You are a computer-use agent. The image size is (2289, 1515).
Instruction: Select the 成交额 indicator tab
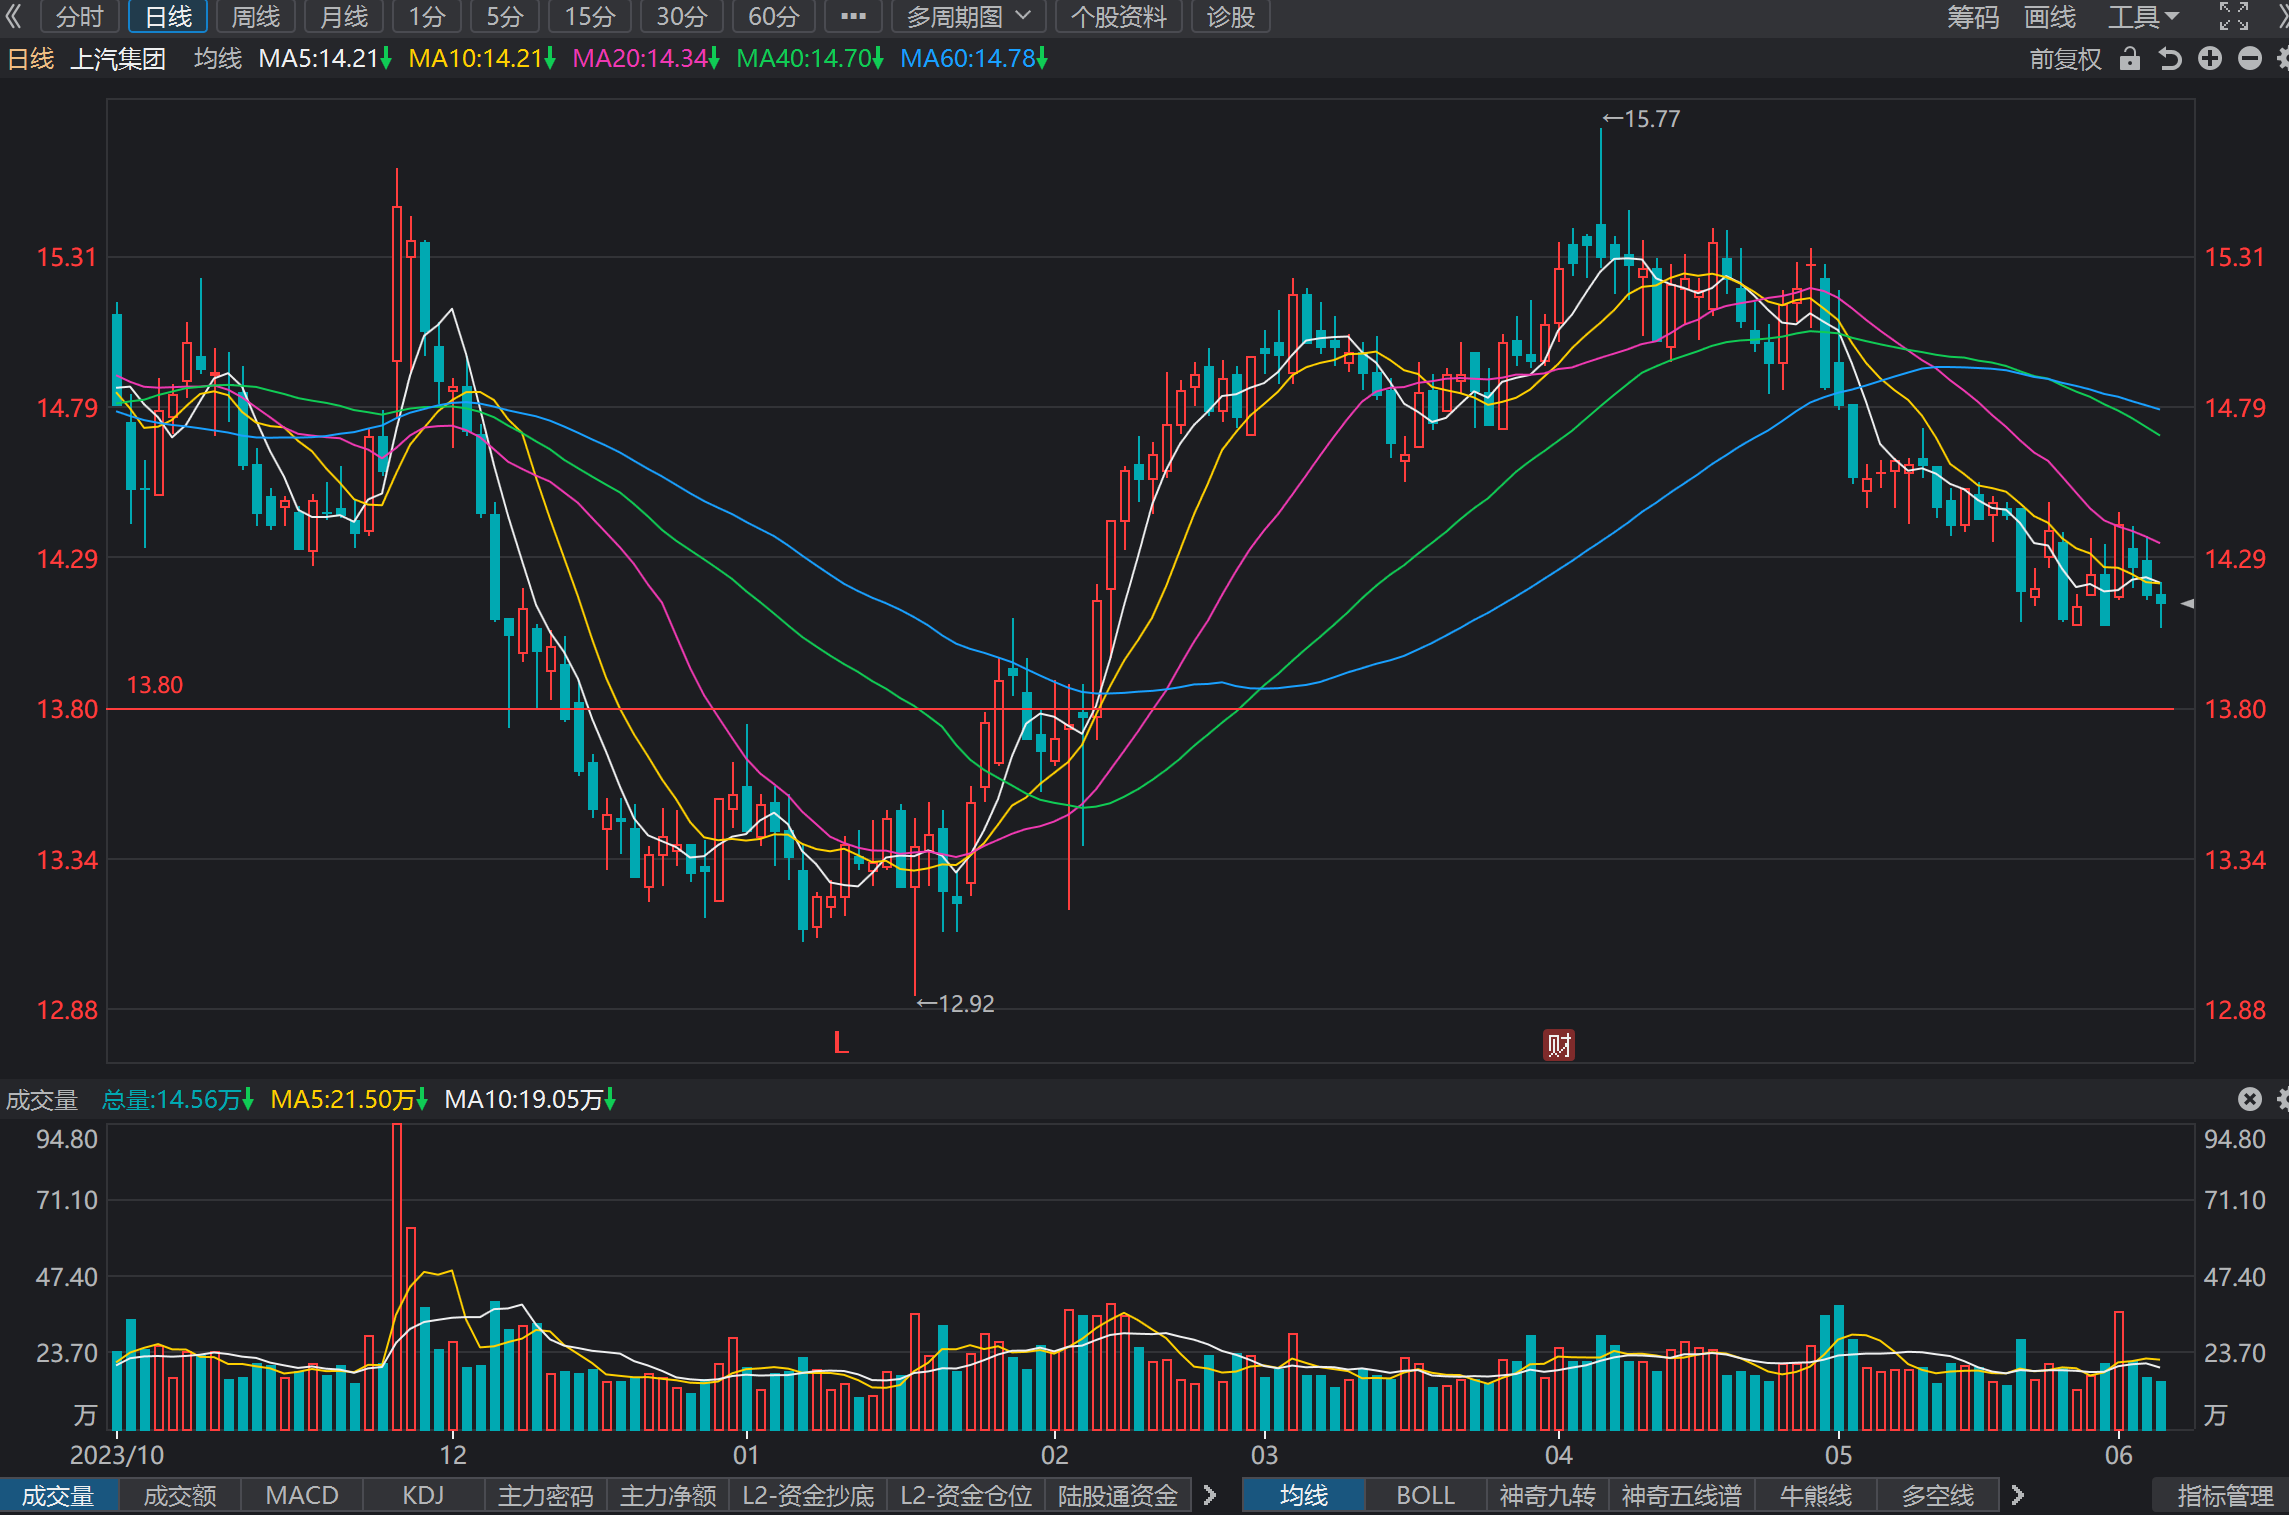180,1496
